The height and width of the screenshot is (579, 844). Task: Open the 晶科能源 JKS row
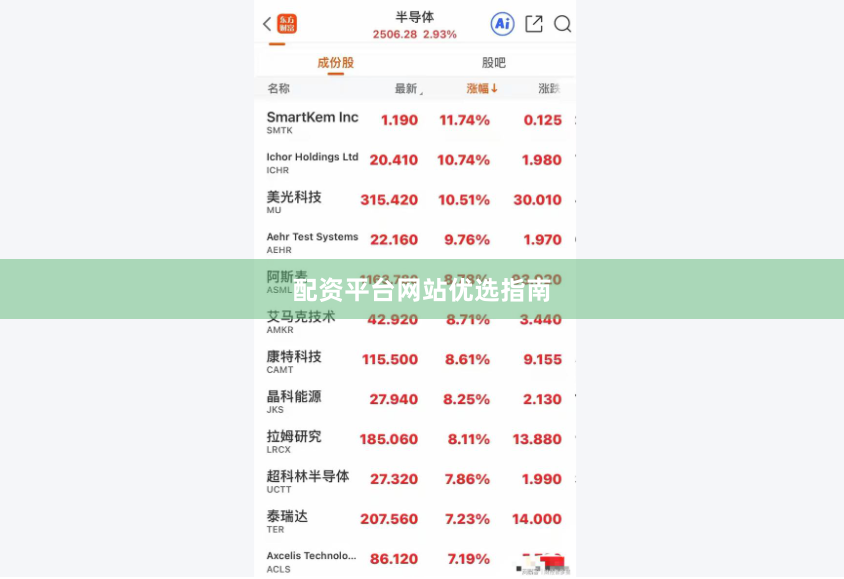415,400
